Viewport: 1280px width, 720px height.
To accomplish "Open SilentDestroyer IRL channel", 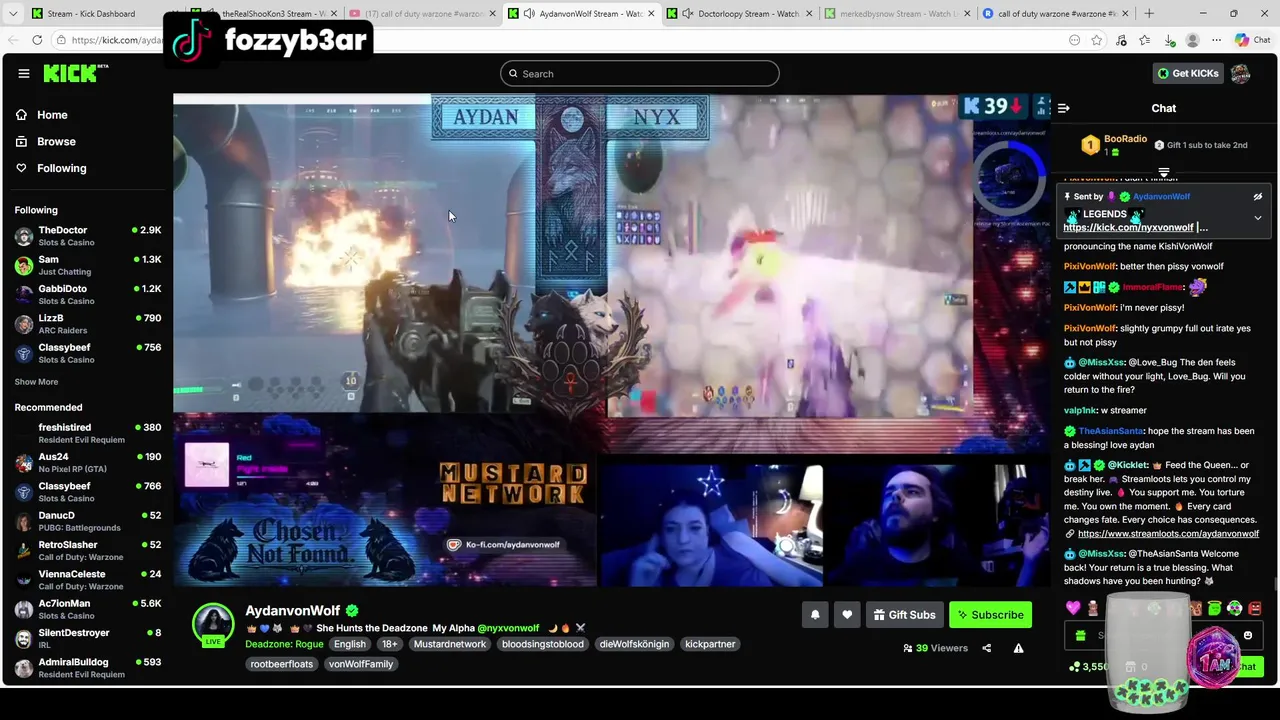I will point(88,638).
